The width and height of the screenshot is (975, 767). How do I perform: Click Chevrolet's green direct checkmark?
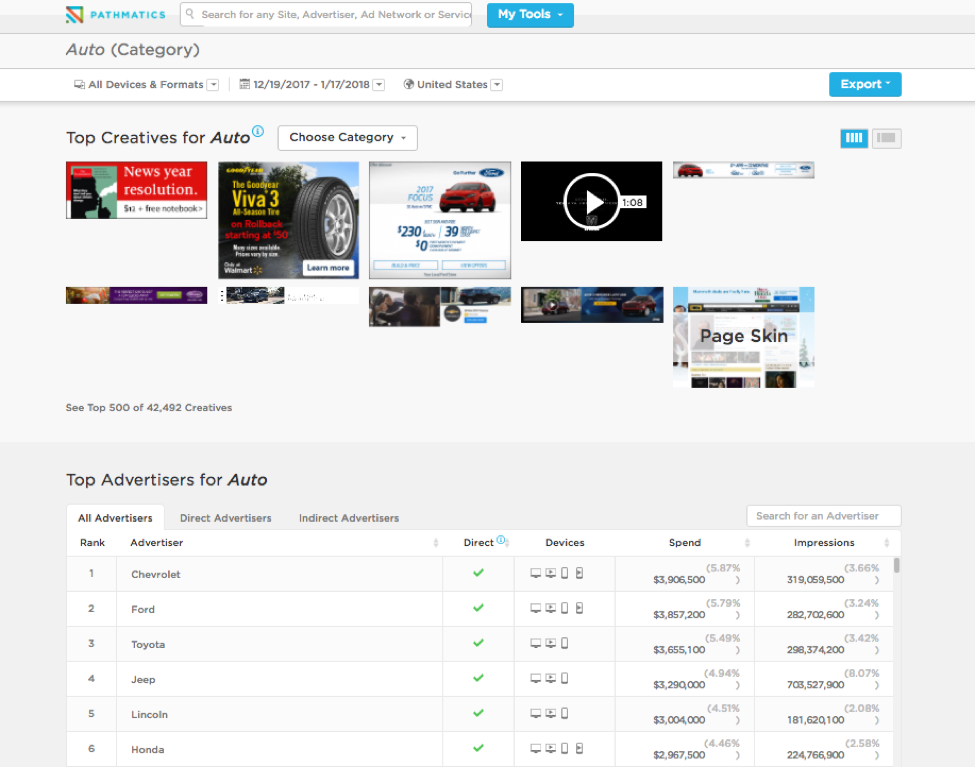click(x=478, y=573)
